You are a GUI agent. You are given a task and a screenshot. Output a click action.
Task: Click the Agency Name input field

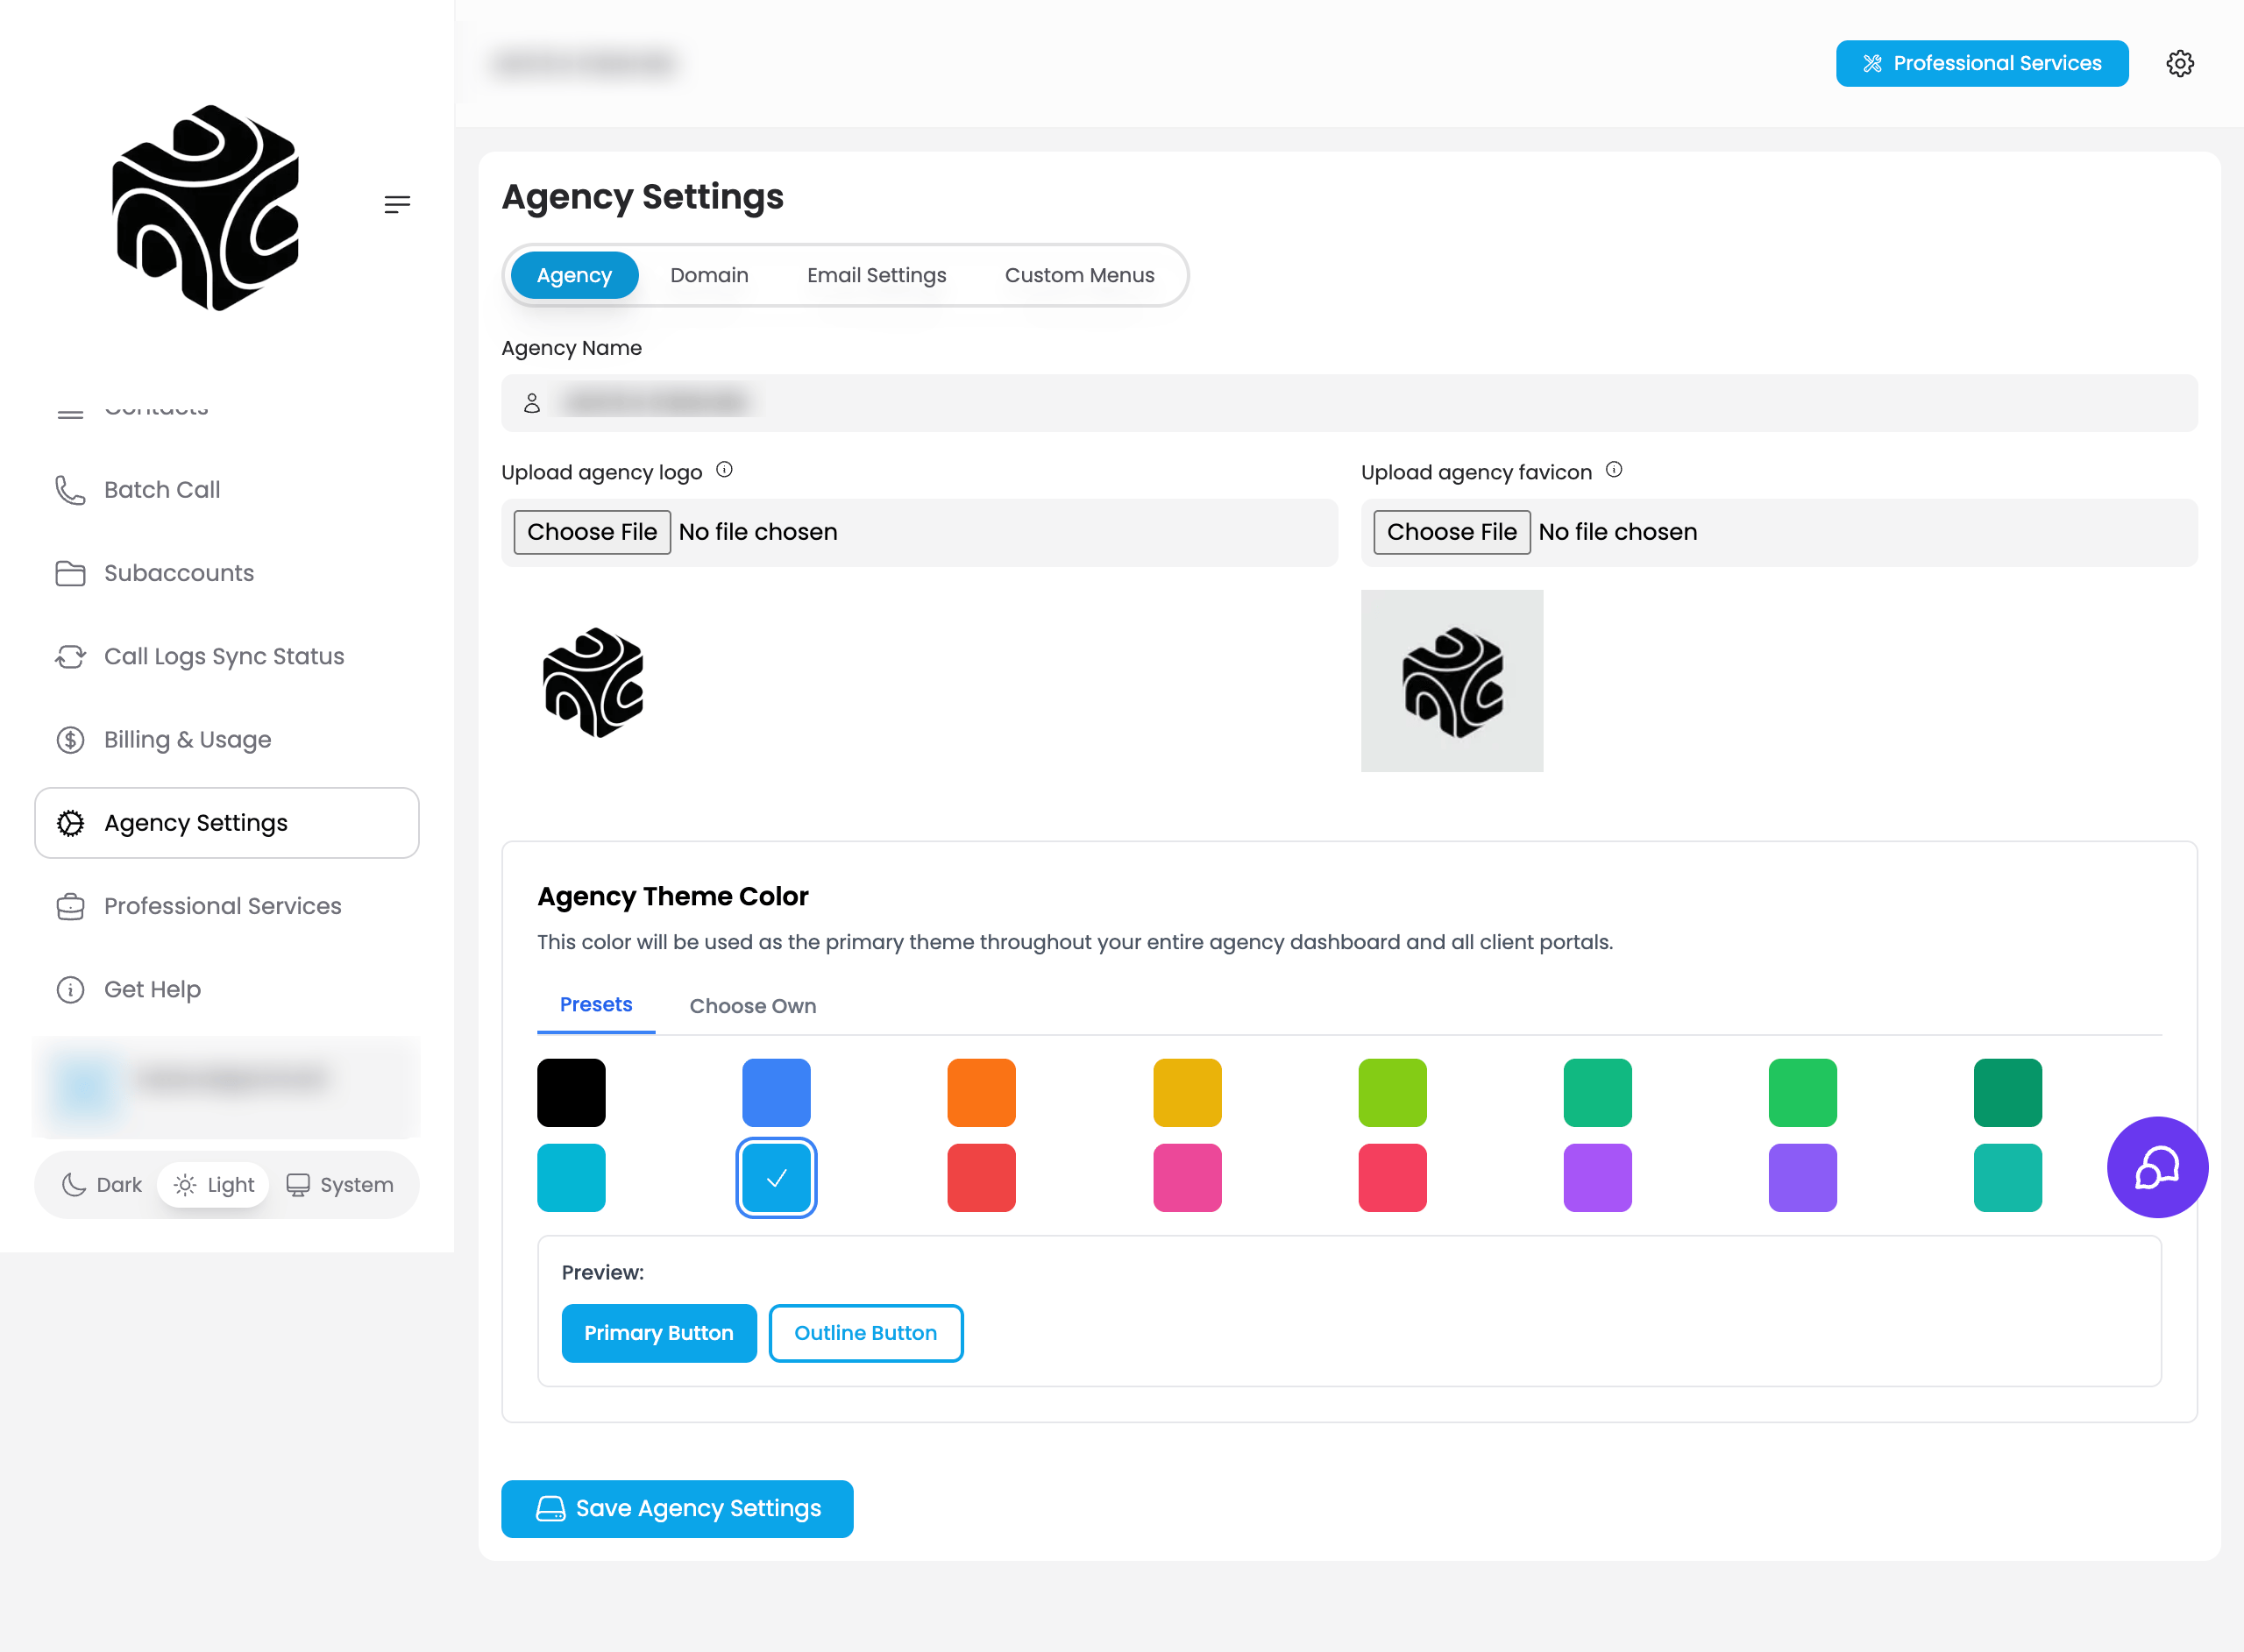click(x=1349, y=403)
